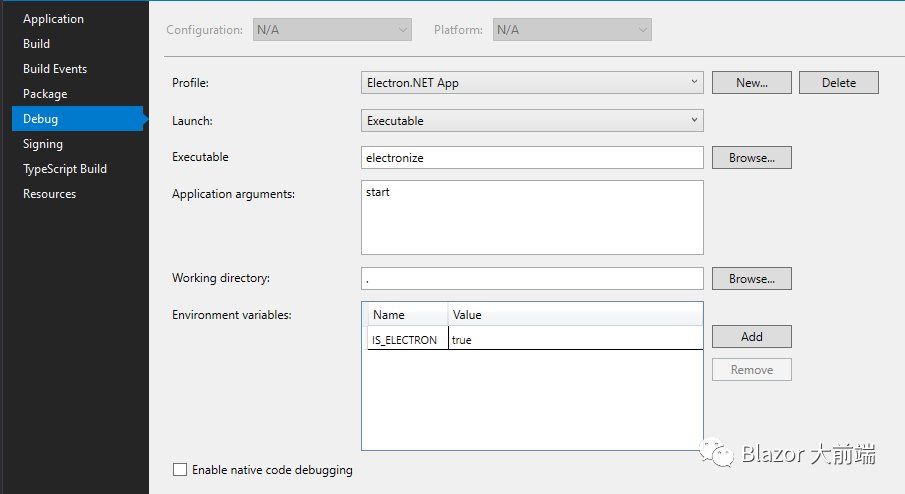905x494 pixels.
Task: Open the Platform dropdown
Action: point(572,29)
